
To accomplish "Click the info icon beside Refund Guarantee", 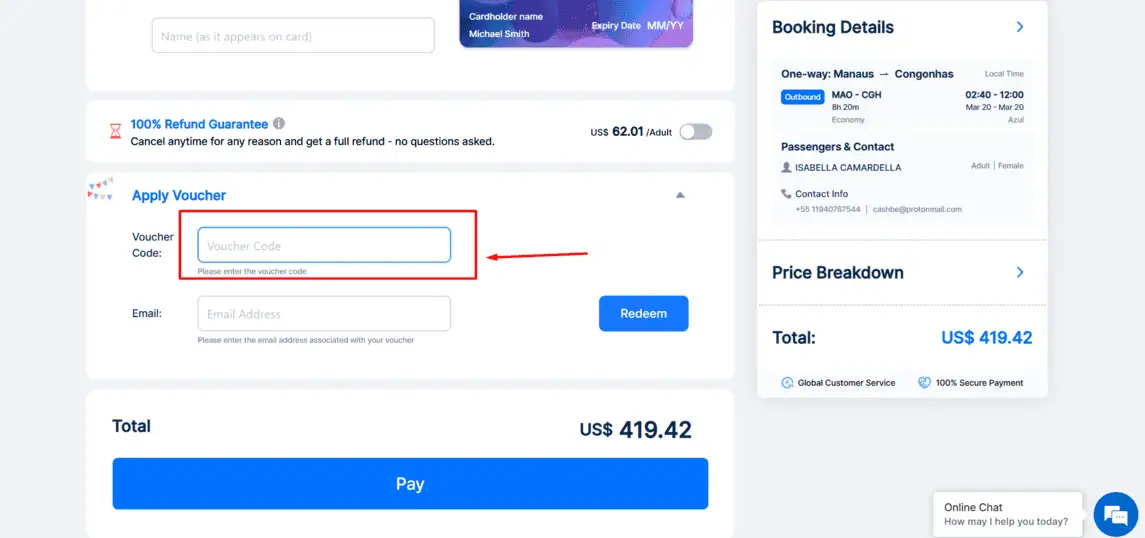I will pyautogui.click(x=279, y=124).
